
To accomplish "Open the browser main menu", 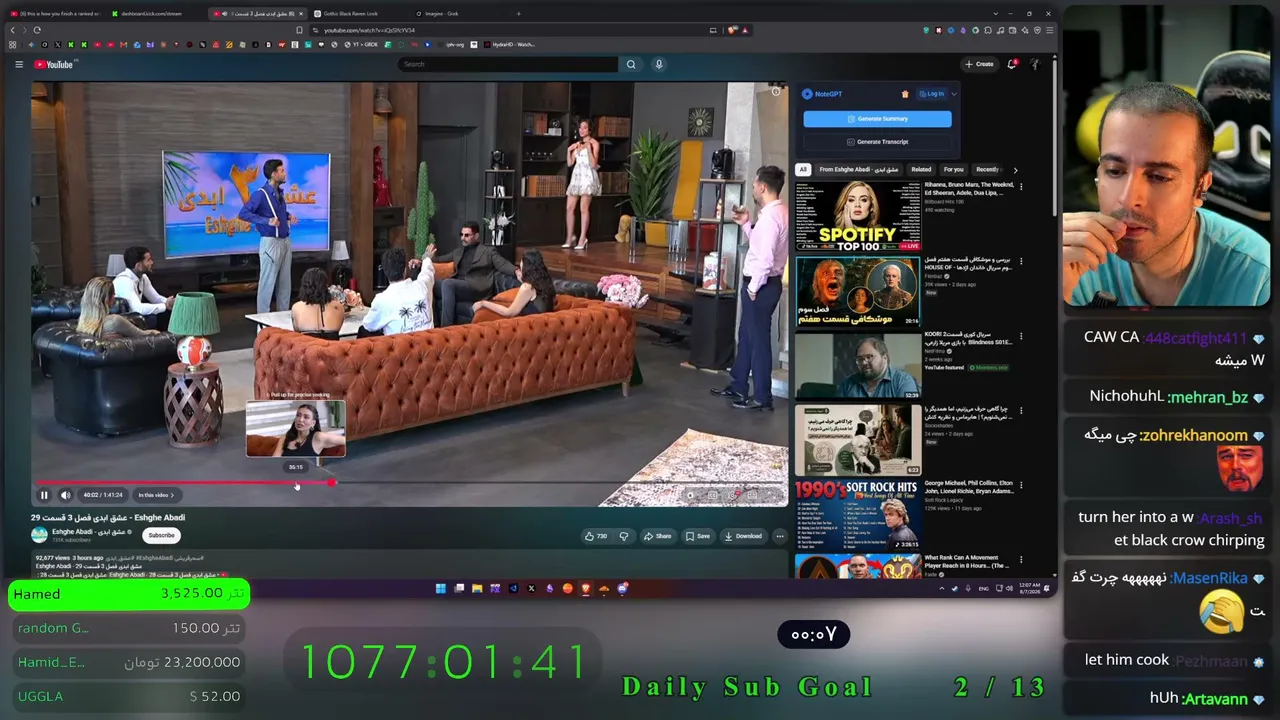I will click(1049, 30).
